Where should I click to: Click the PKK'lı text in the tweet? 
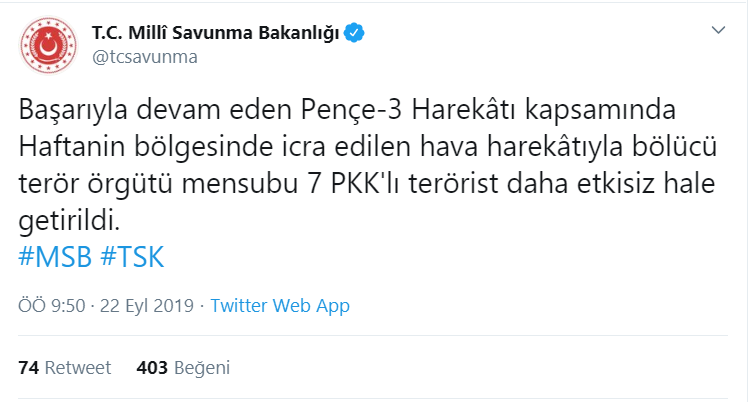(365, 184)
